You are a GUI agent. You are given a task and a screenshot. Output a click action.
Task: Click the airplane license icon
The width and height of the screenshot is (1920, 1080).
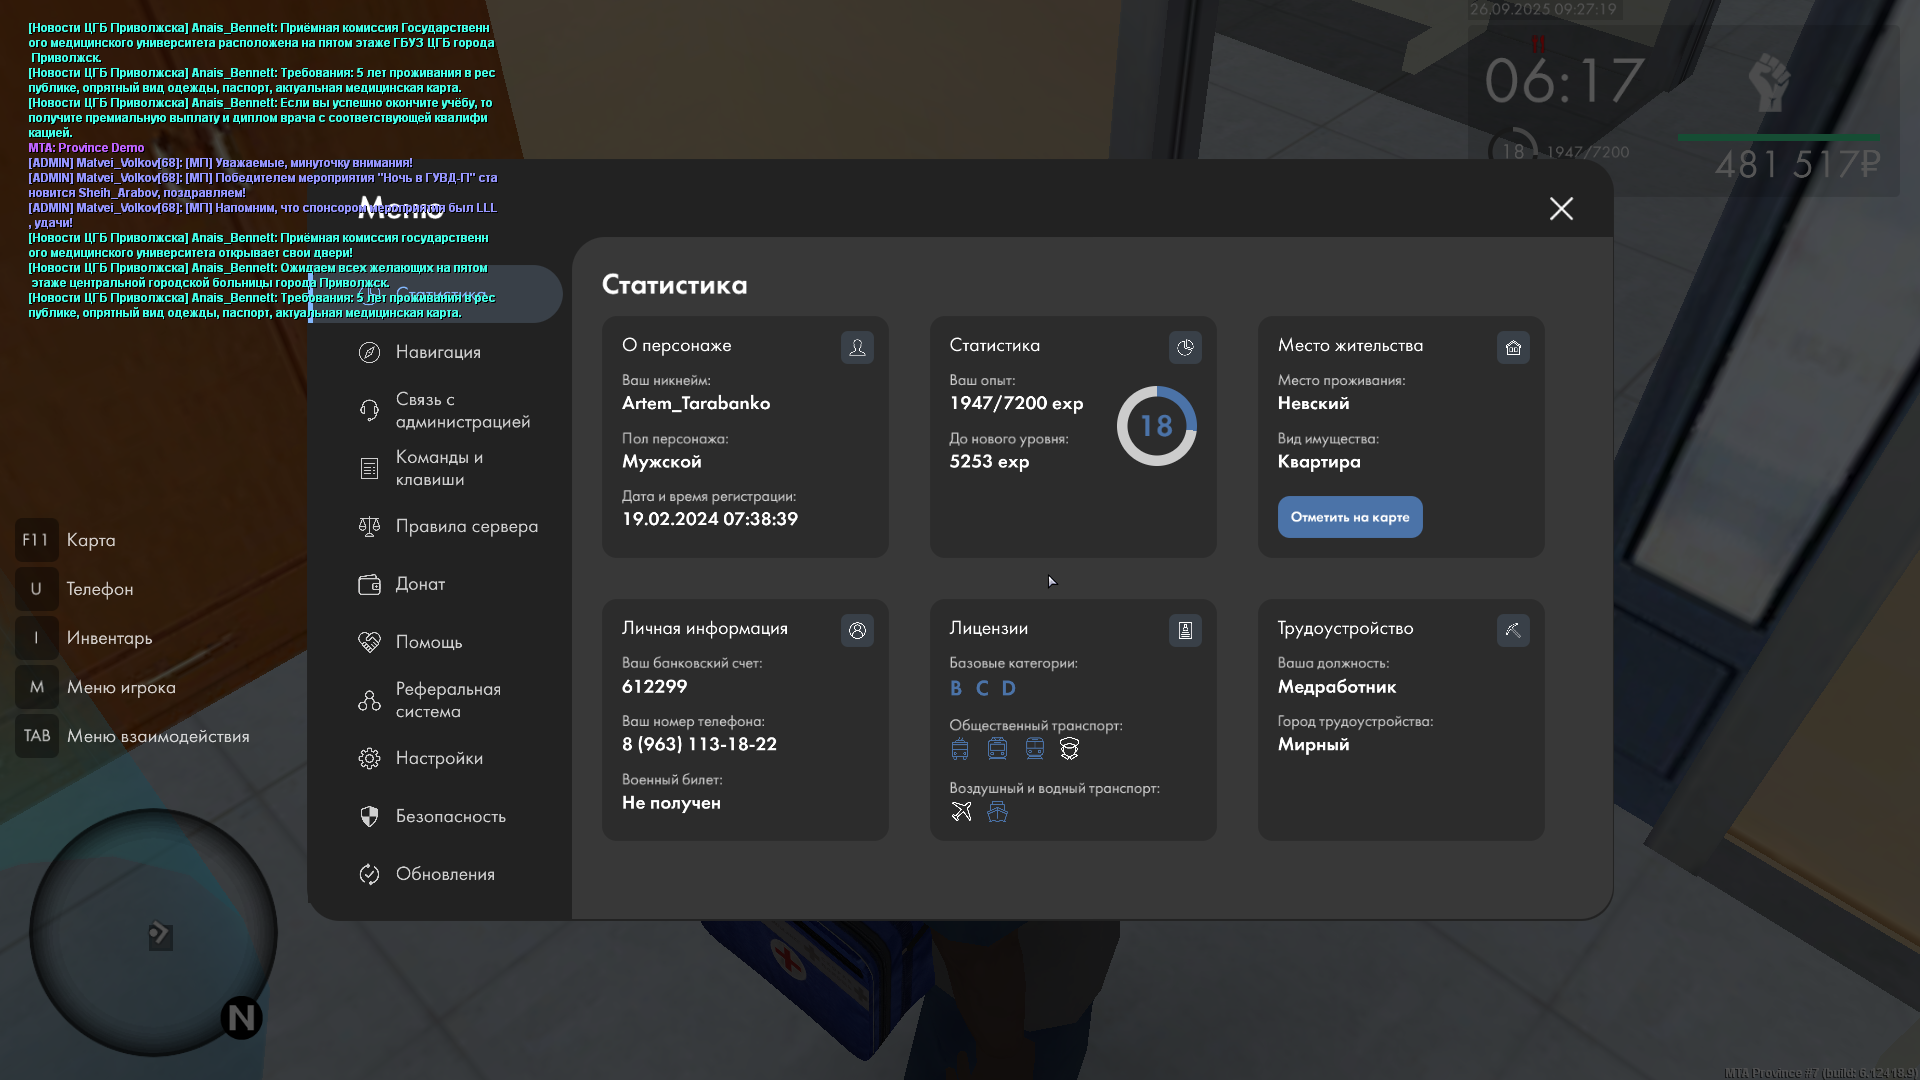tap(961, 812)
